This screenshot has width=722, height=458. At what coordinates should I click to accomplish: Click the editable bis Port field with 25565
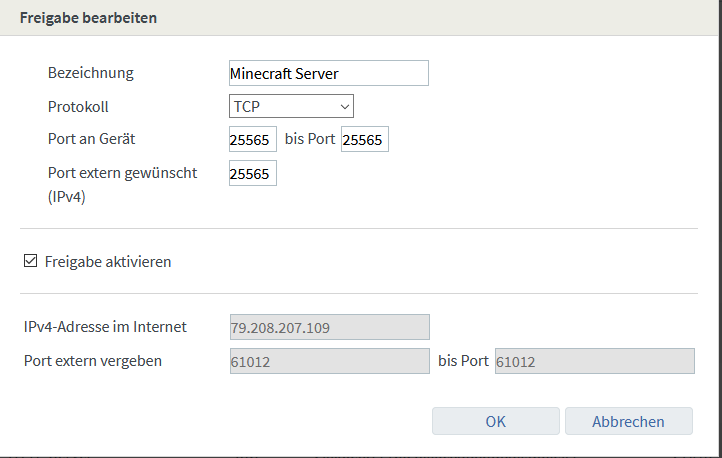[x=364, y=140]
